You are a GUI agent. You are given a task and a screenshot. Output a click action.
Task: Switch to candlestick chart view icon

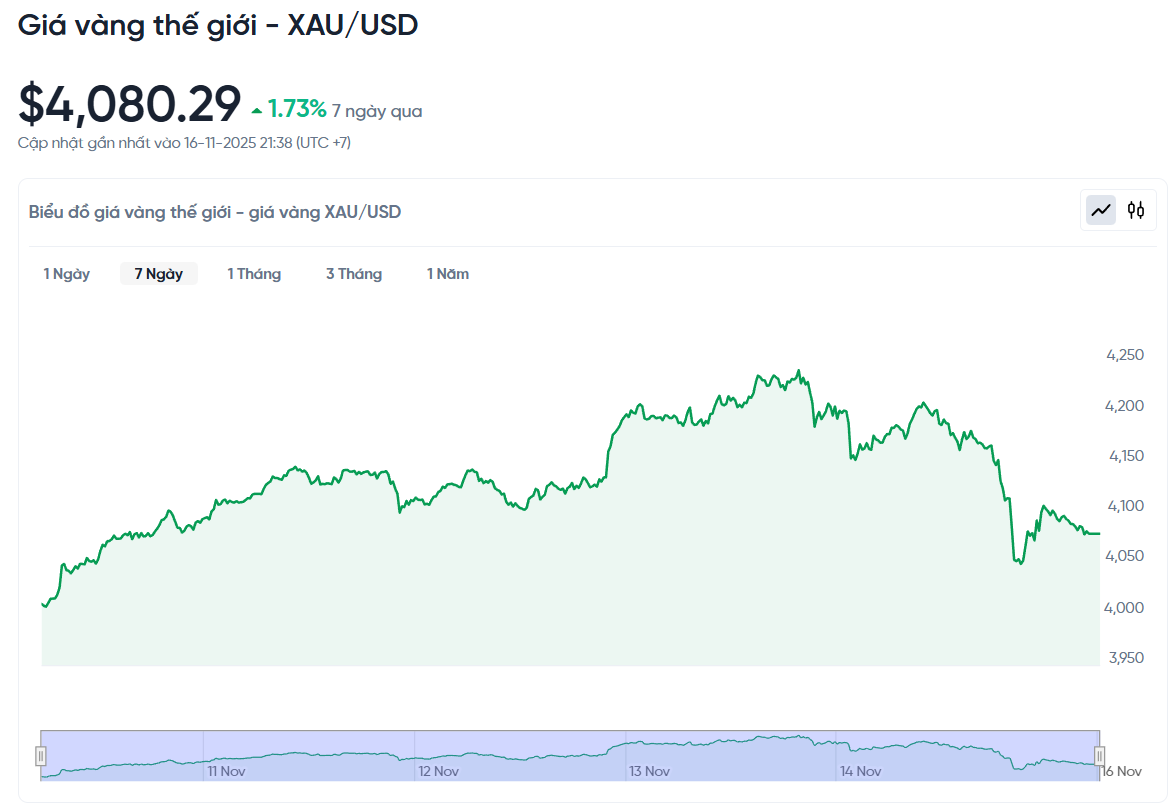1135,210
